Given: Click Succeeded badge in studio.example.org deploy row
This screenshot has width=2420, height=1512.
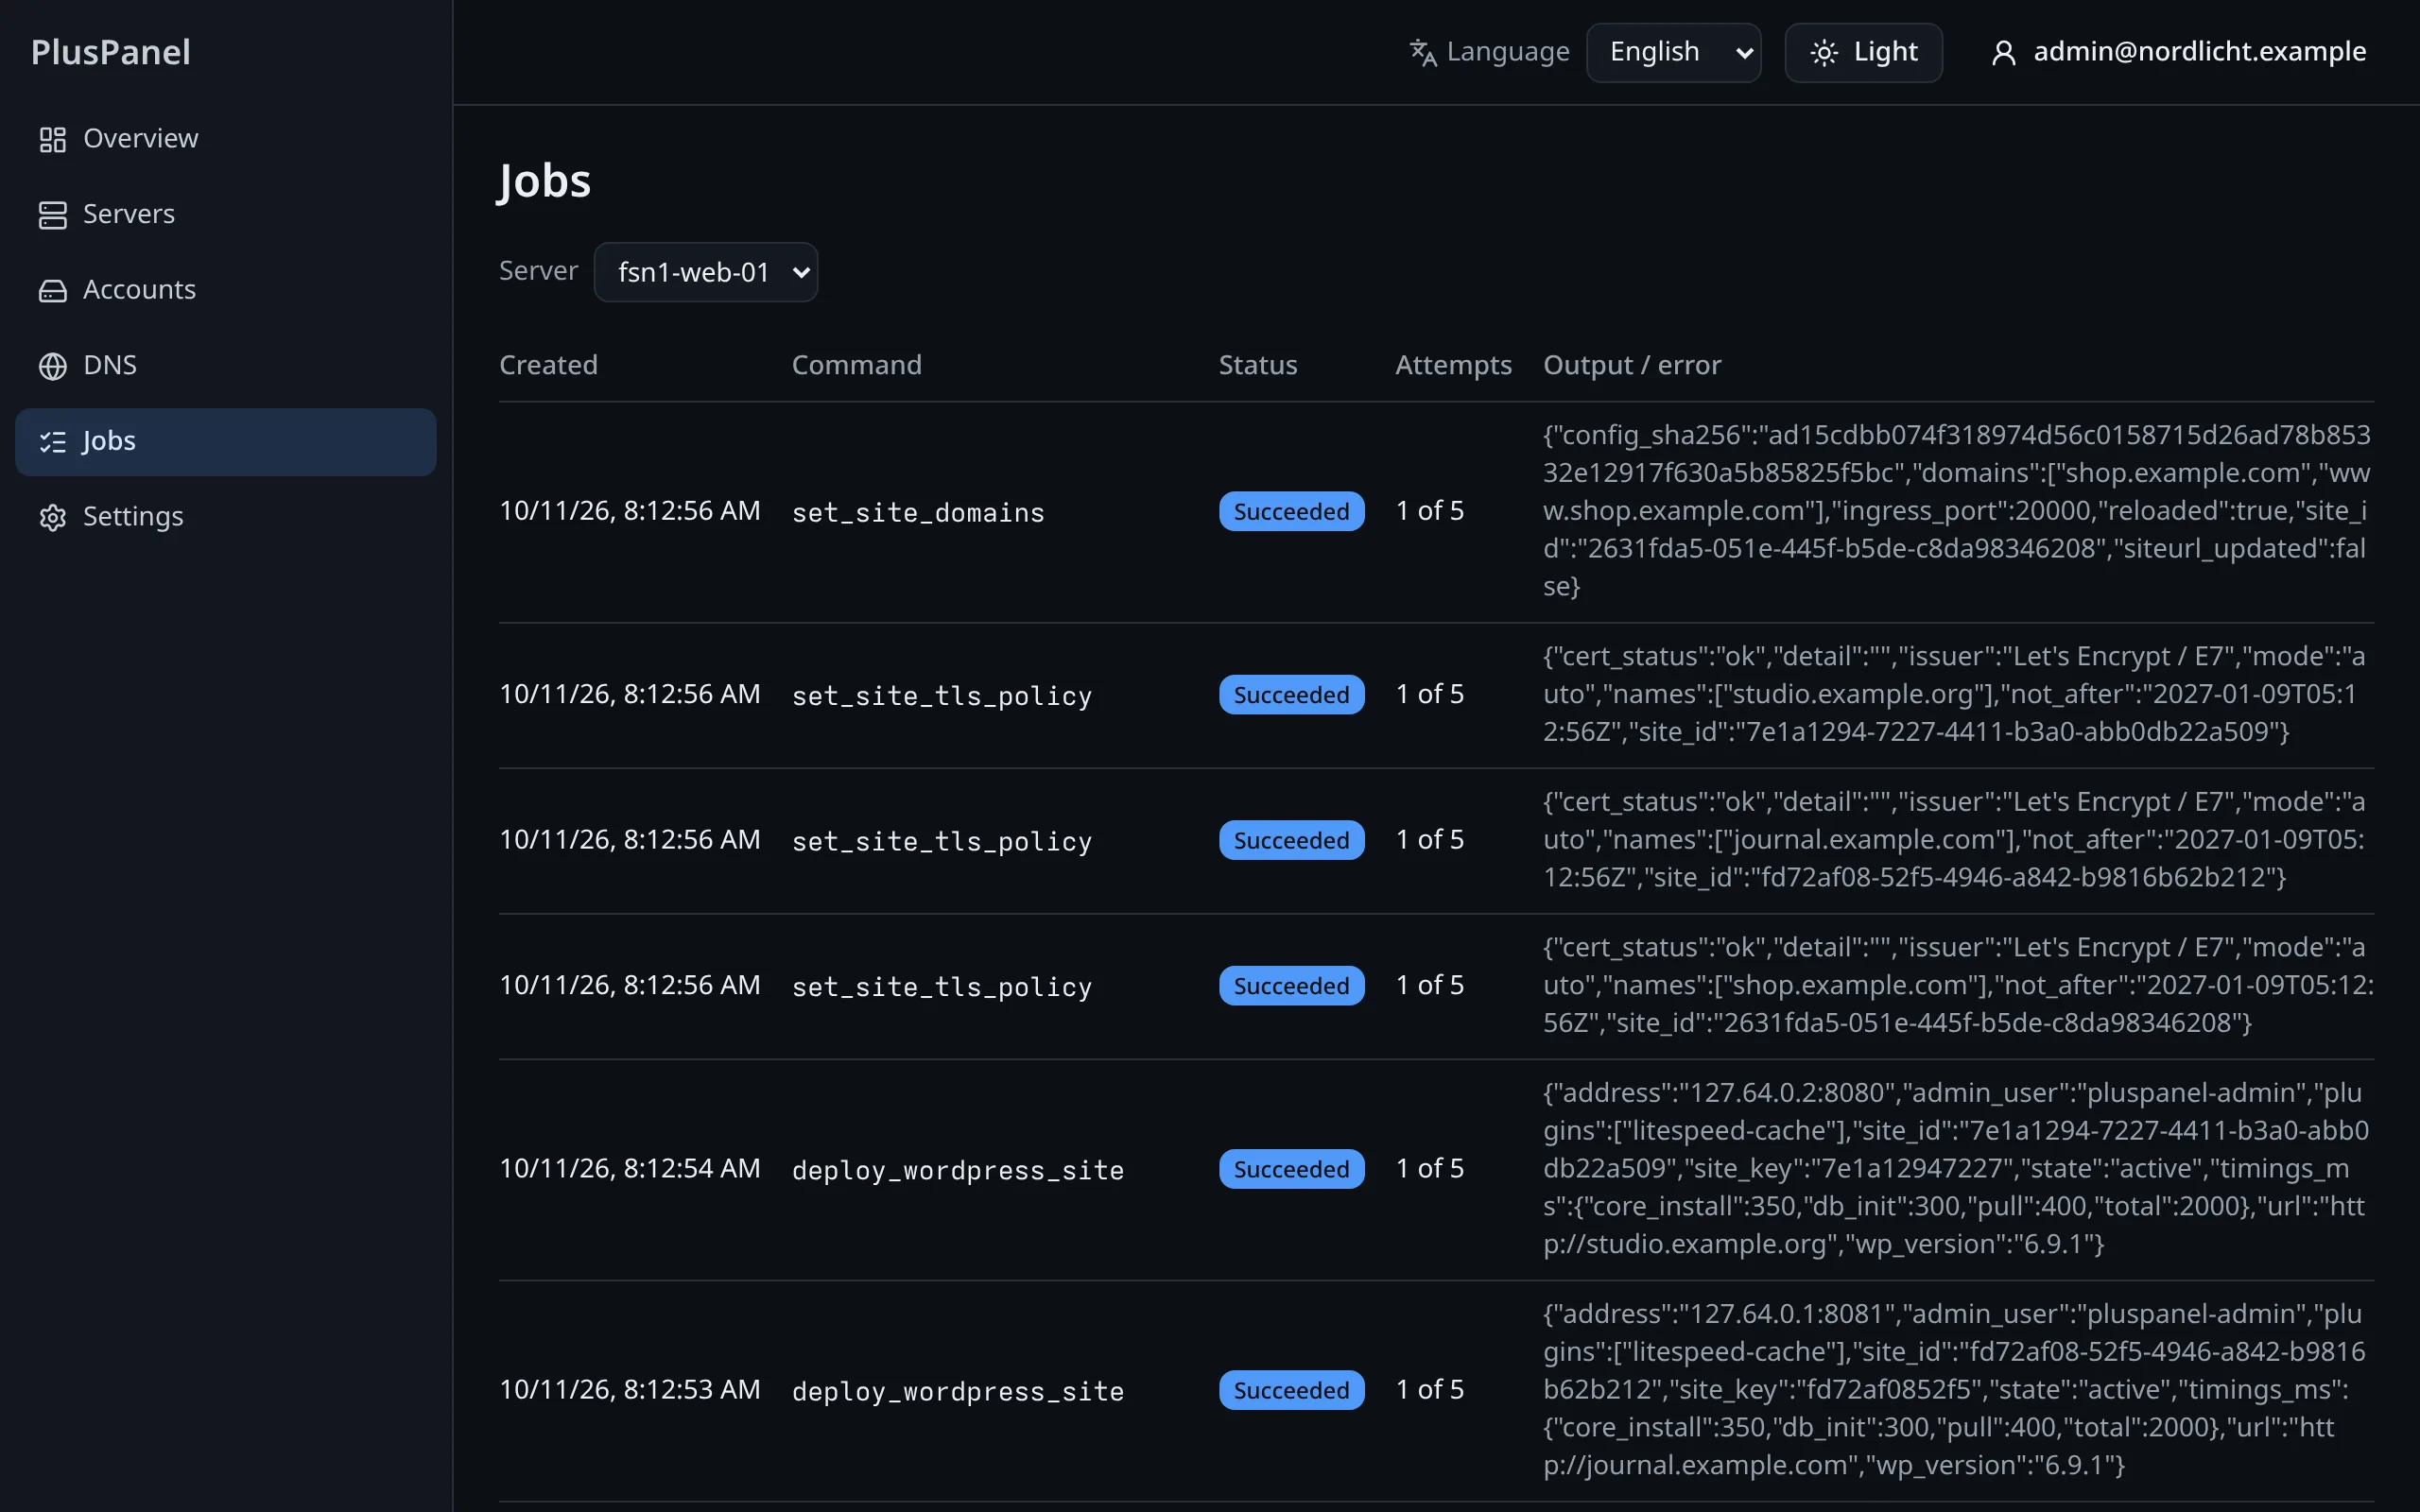Looking at the screenshot, I should click(x=1291, y=1169).
